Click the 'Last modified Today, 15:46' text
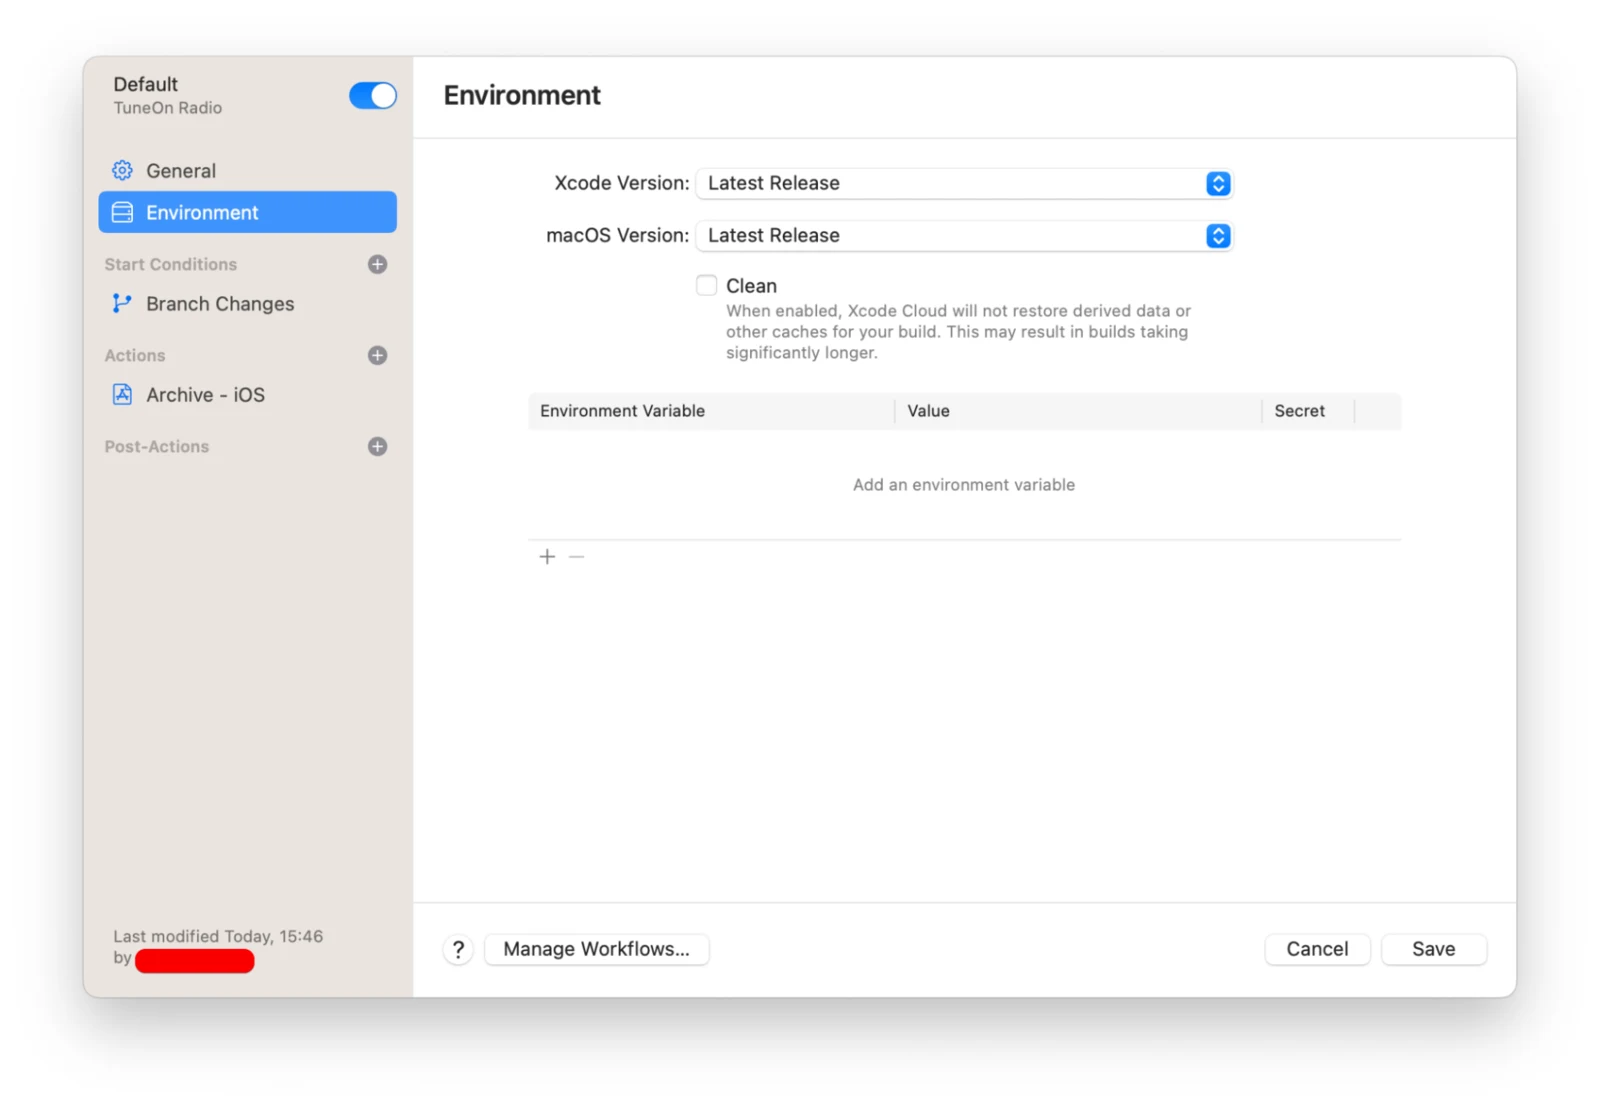Screen dimensions: 1600x1109 click(x=218, y=936)
